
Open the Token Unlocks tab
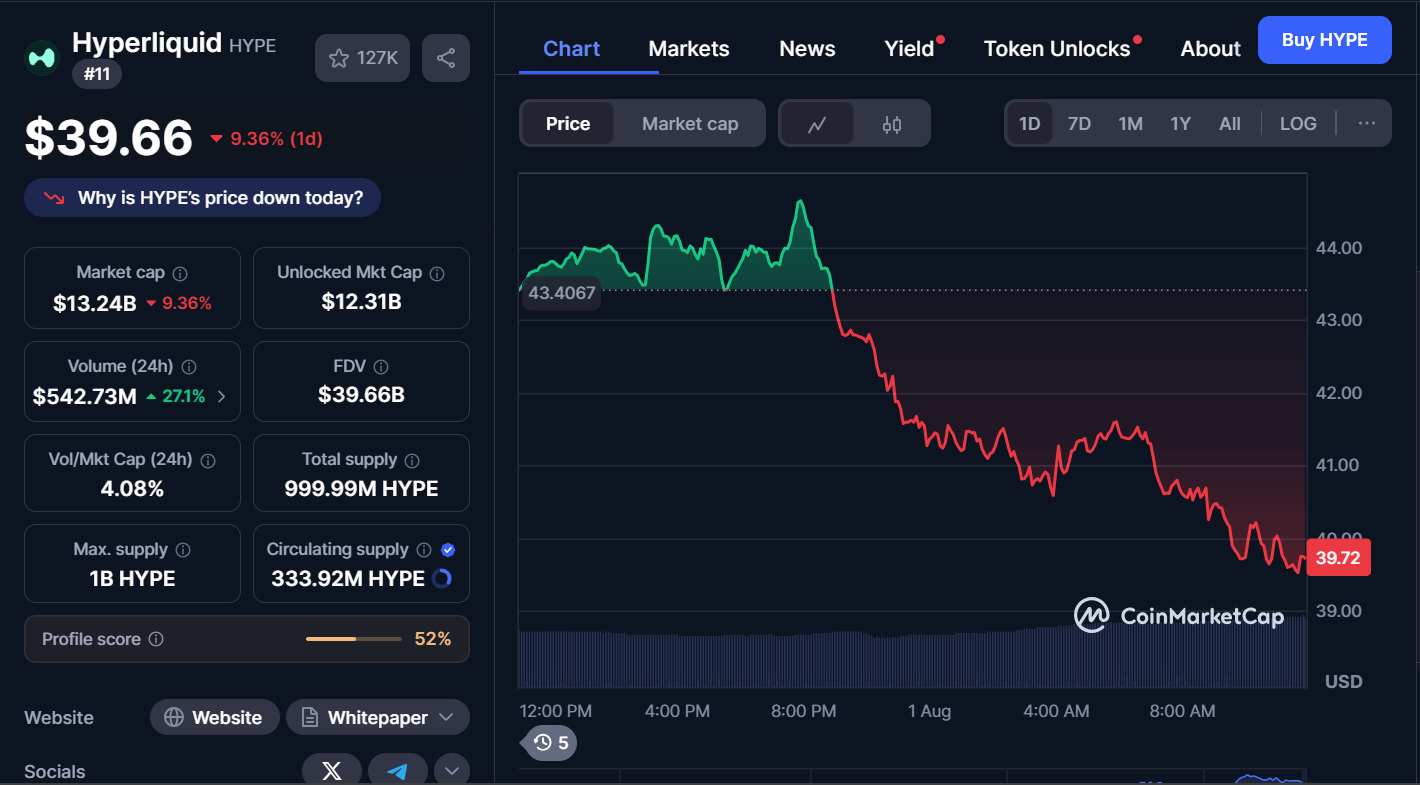click(1057, 49)
